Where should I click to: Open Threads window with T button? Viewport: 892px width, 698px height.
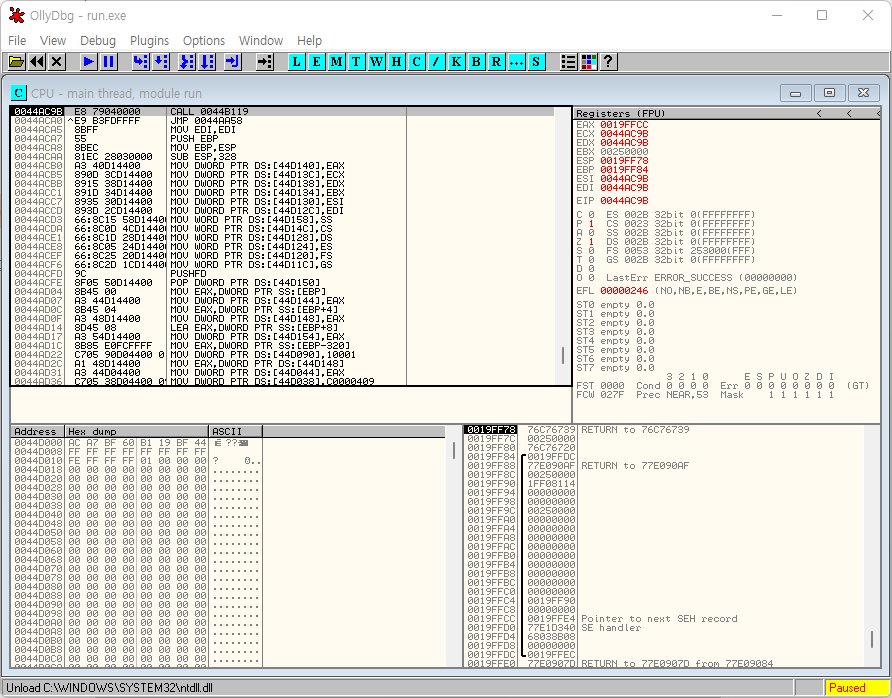[356, 61]
